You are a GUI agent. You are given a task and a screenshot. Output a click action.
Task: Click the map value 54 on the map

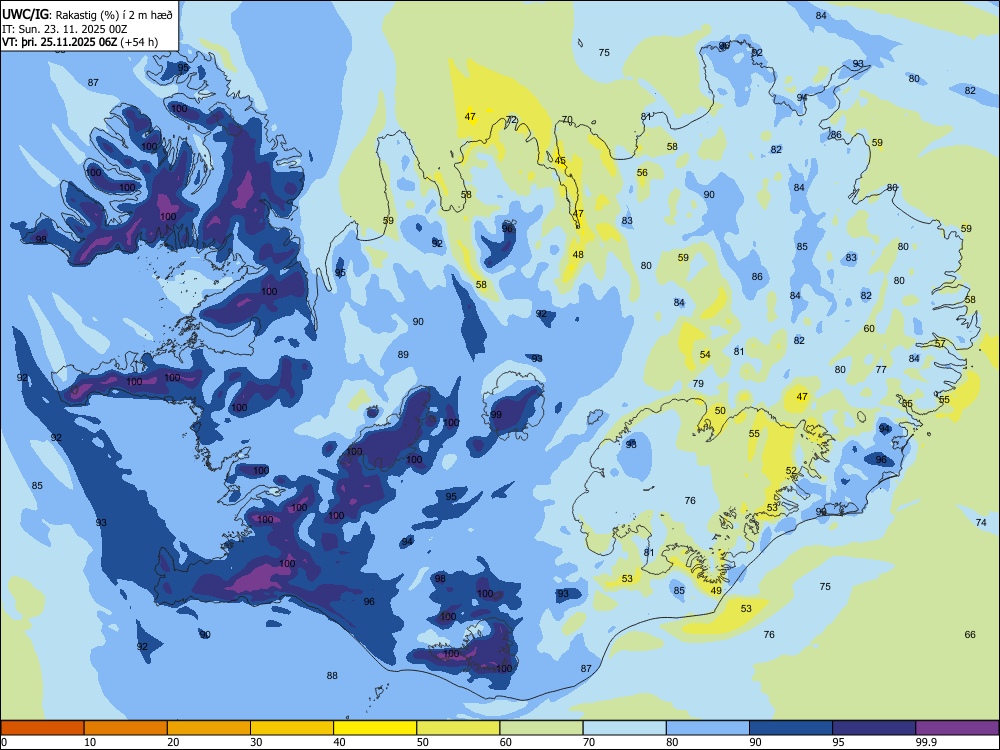[x=705, y=355]
